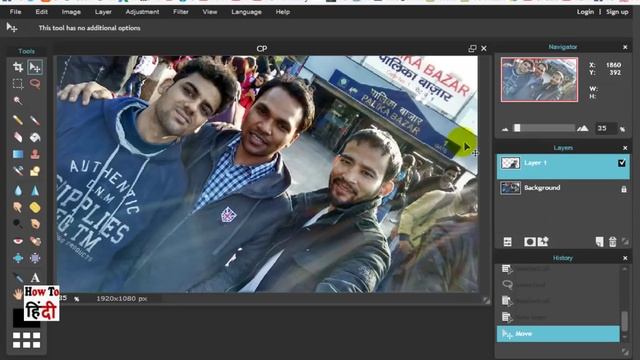
Task: Click the Layer 1 thumbnail
Action: point(510,163)
